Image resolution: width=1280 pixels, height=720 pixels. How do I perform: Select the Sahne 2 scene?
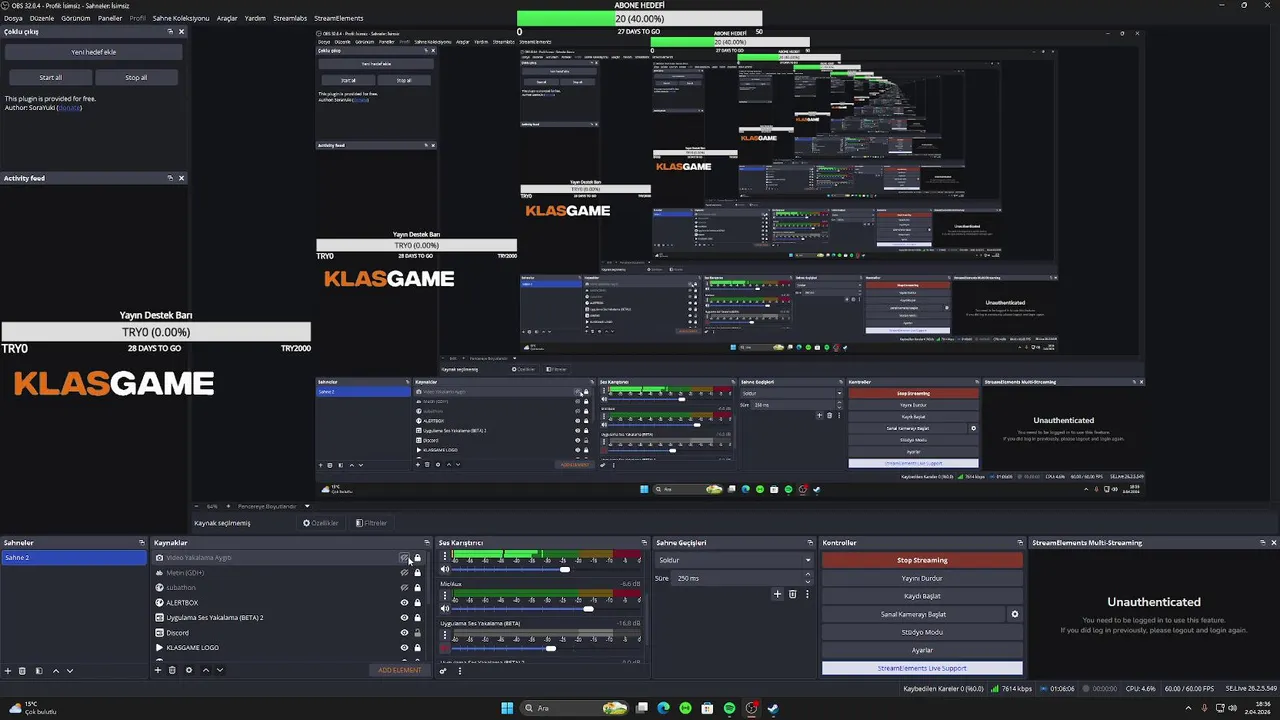[x=74, y=558]
